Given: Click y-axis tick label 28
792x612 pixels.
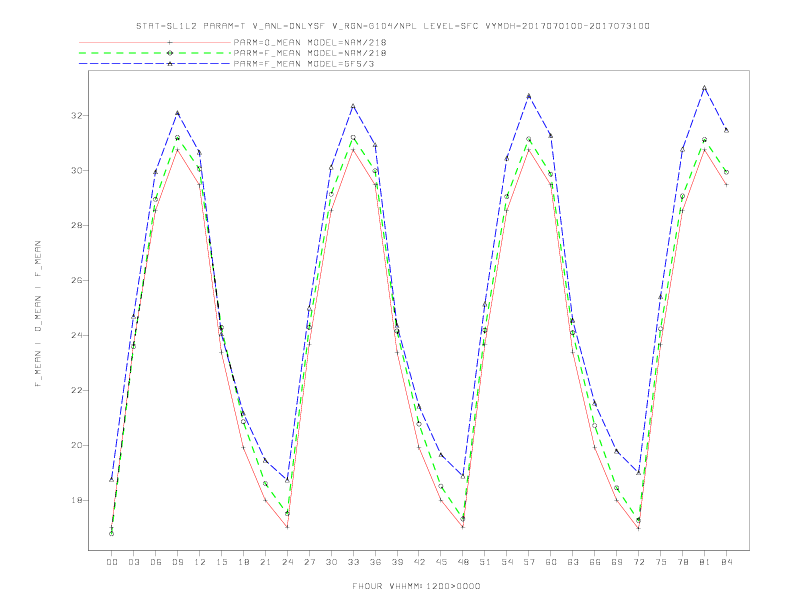Looking at the screenshot, I should click(77, 226).
